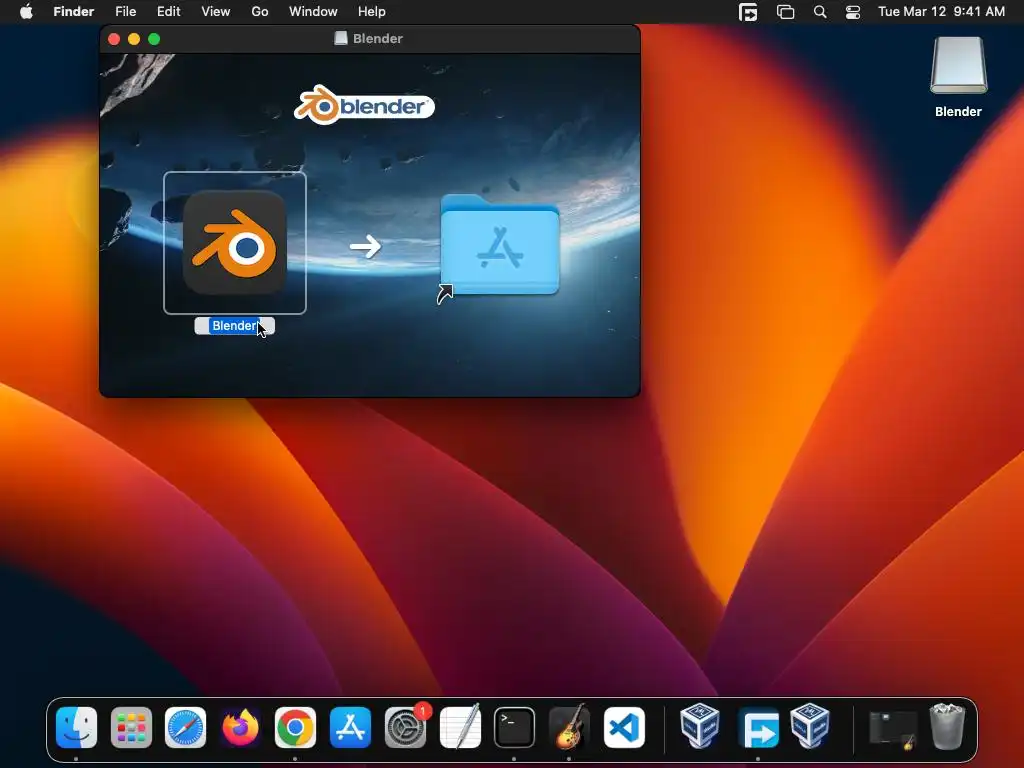Close the Blender installer window

tap(114, 39)
